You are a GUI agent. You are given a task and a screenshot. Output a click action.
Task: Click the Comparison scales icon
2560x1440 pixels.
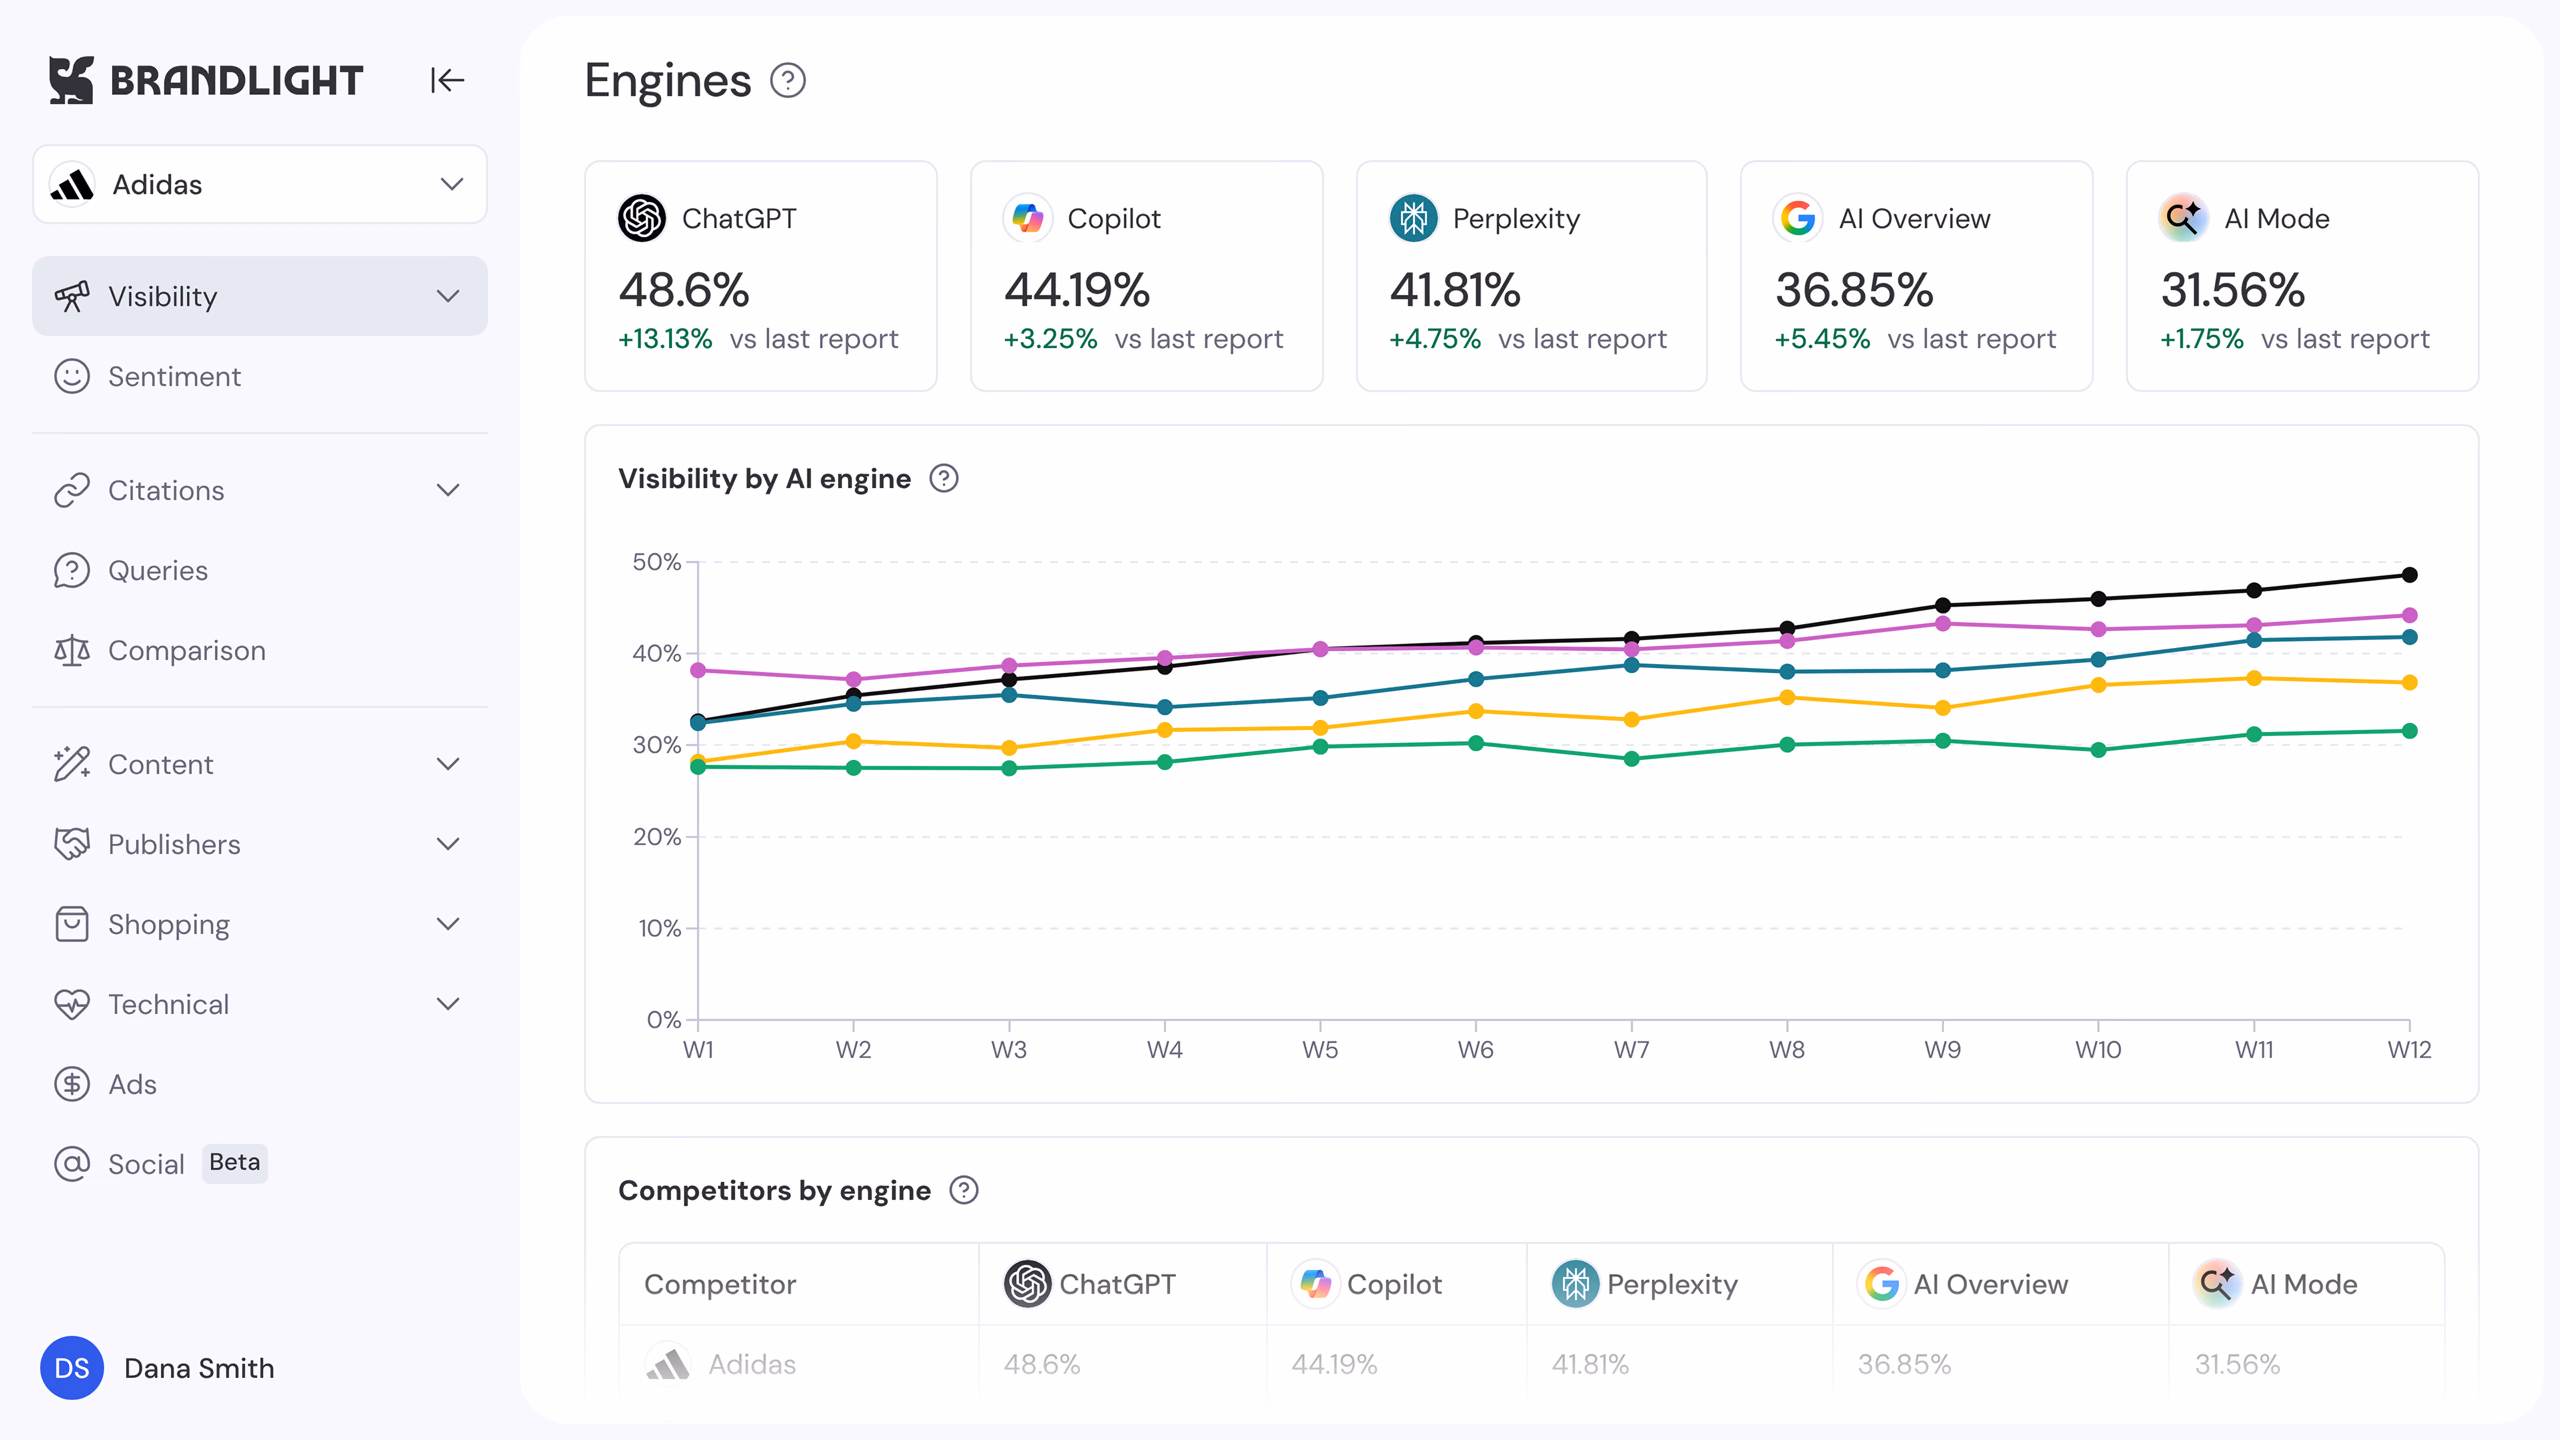click(x=72, y=650)
